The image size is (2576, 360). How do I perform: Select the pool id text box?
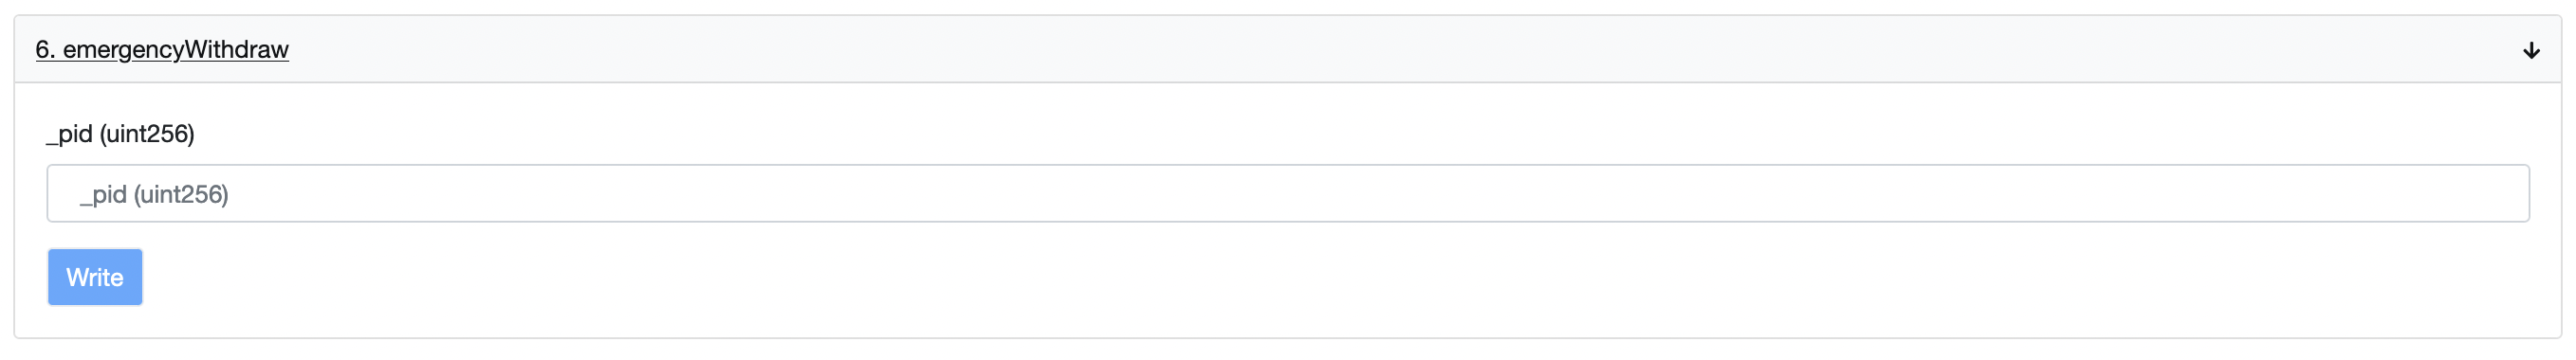(x=1288, y=193)
